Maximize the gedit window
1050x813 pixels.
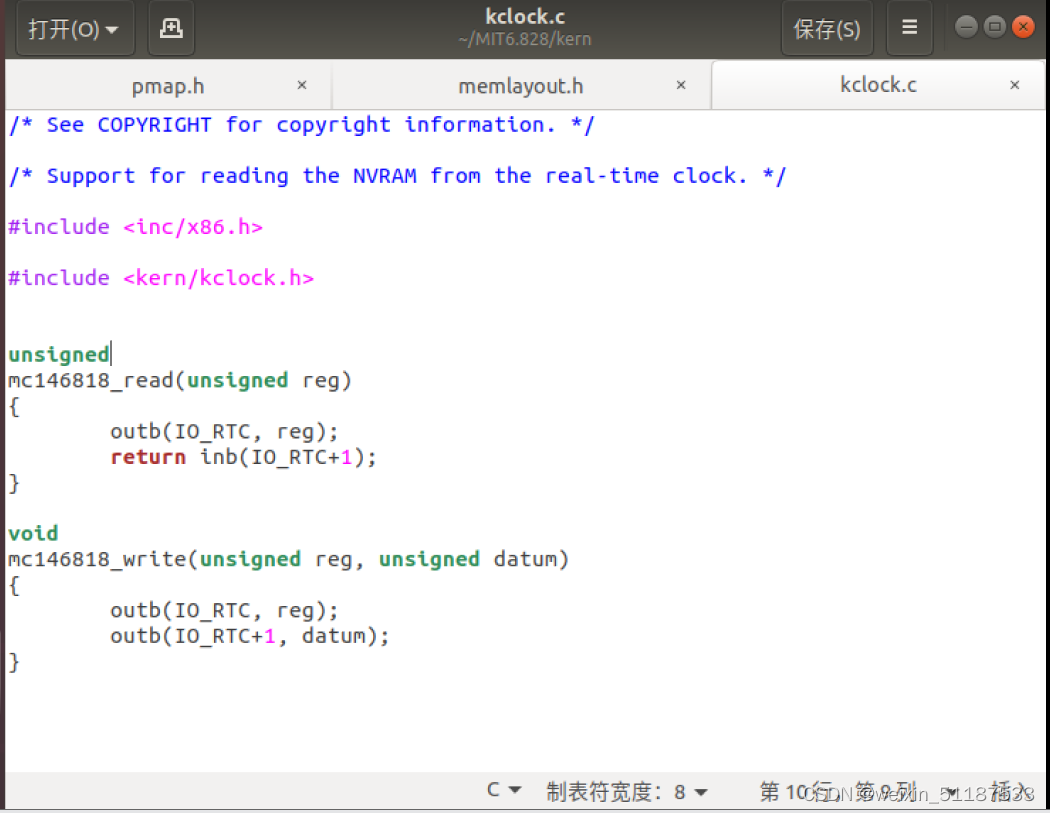(994, 27)
